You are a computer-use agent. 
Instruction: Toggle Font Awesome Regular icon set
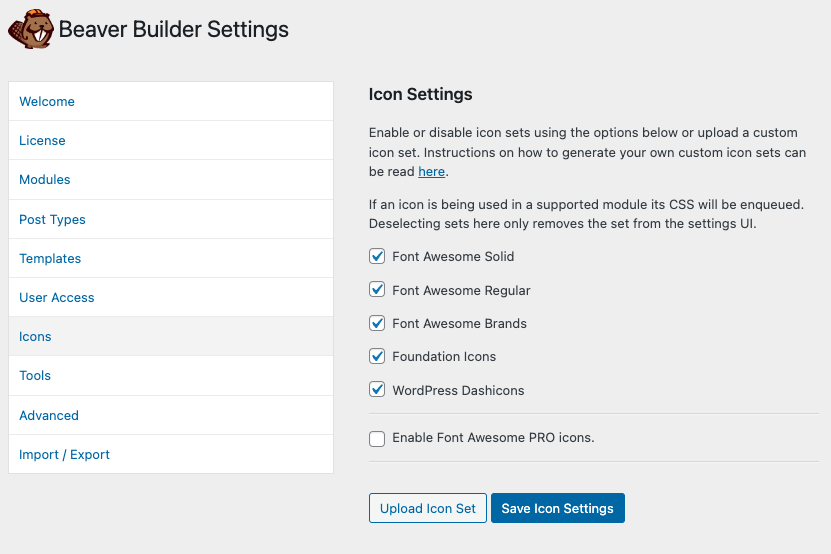377,290
